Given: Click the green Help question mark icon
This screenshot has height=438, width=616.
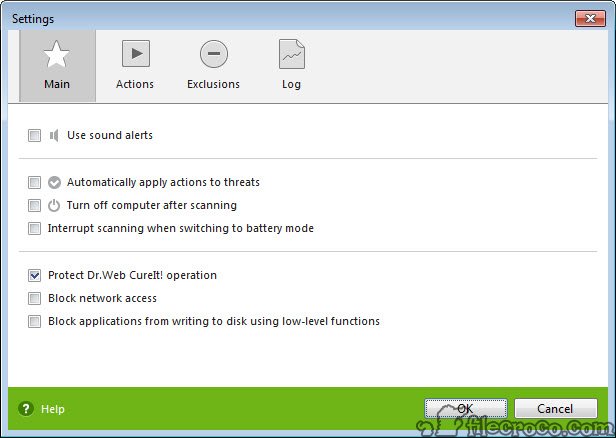Looking at the screenshot, I should point(26,409).
